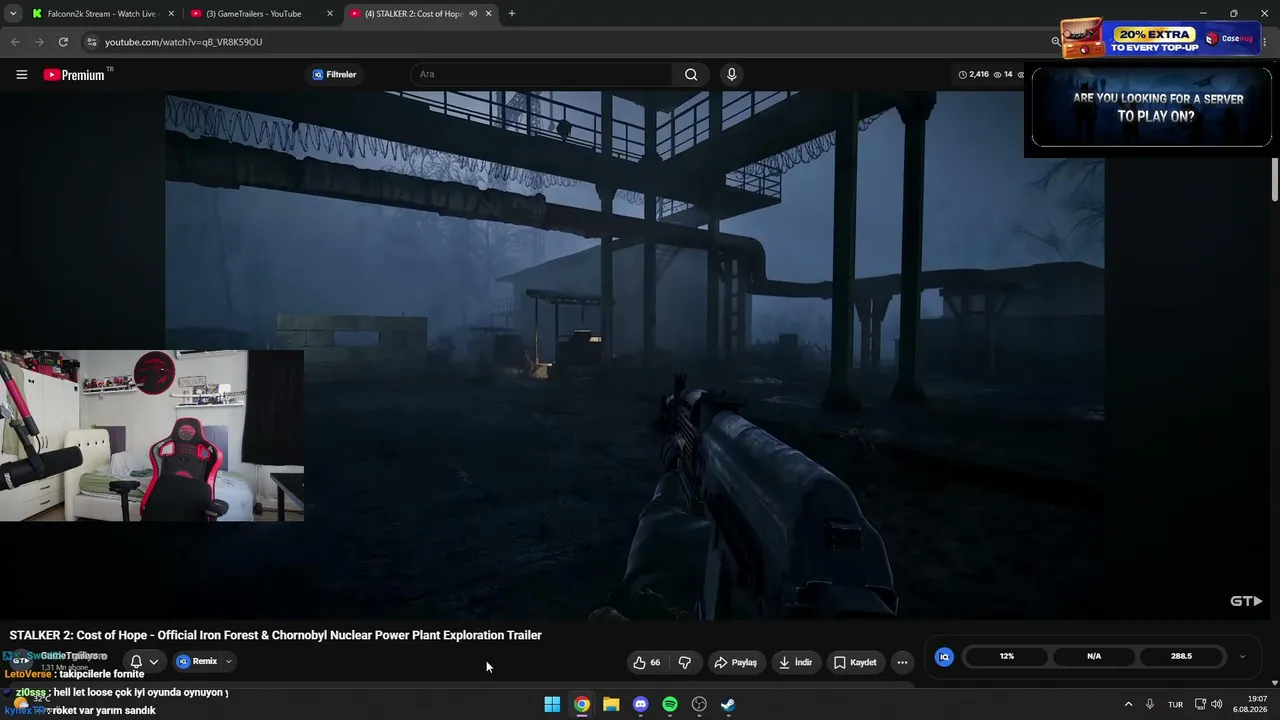1280x720 pixels.
Task: Click the 2,416 watch time stat
Action: [973, 75]
